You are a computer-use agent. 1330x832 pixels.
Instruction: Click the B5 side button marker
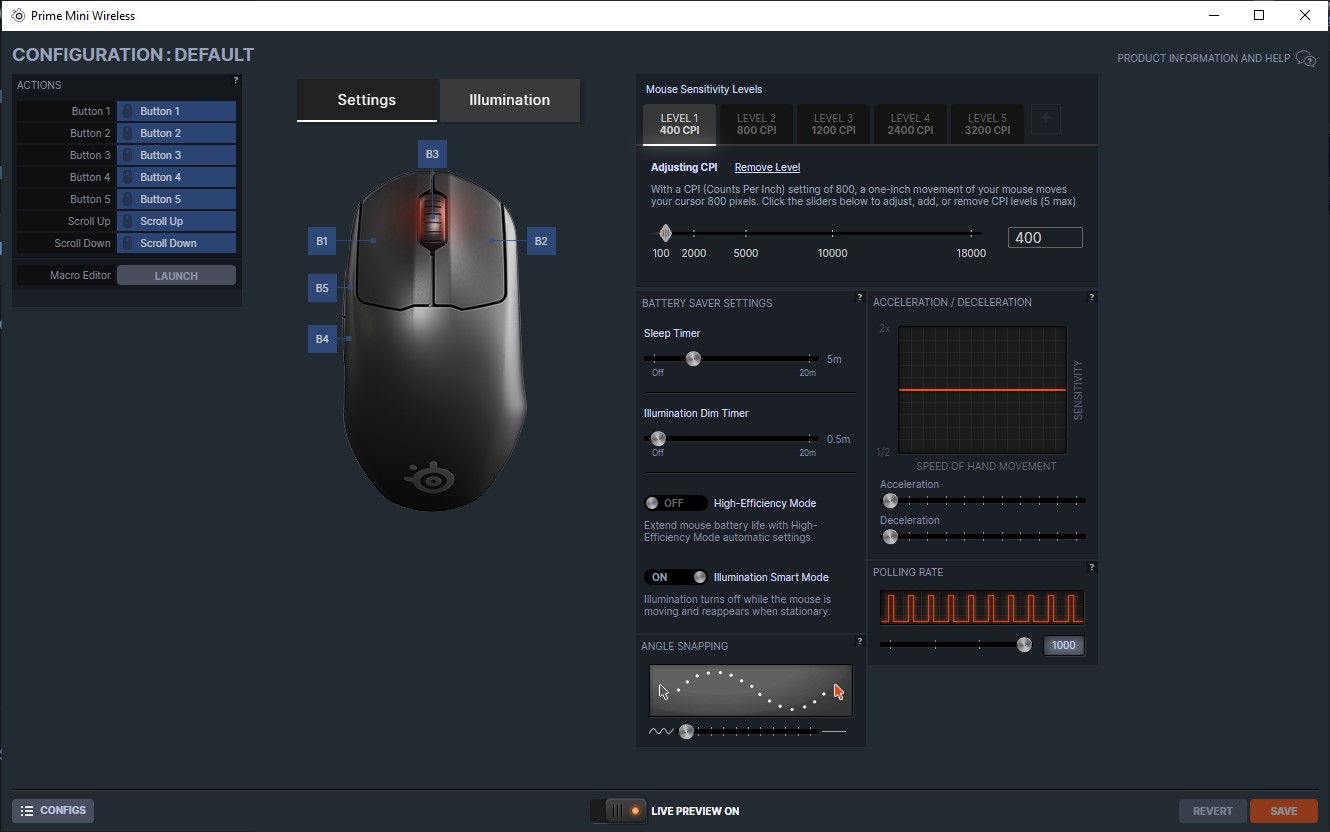pyautogui.click(x=322, y=288)
